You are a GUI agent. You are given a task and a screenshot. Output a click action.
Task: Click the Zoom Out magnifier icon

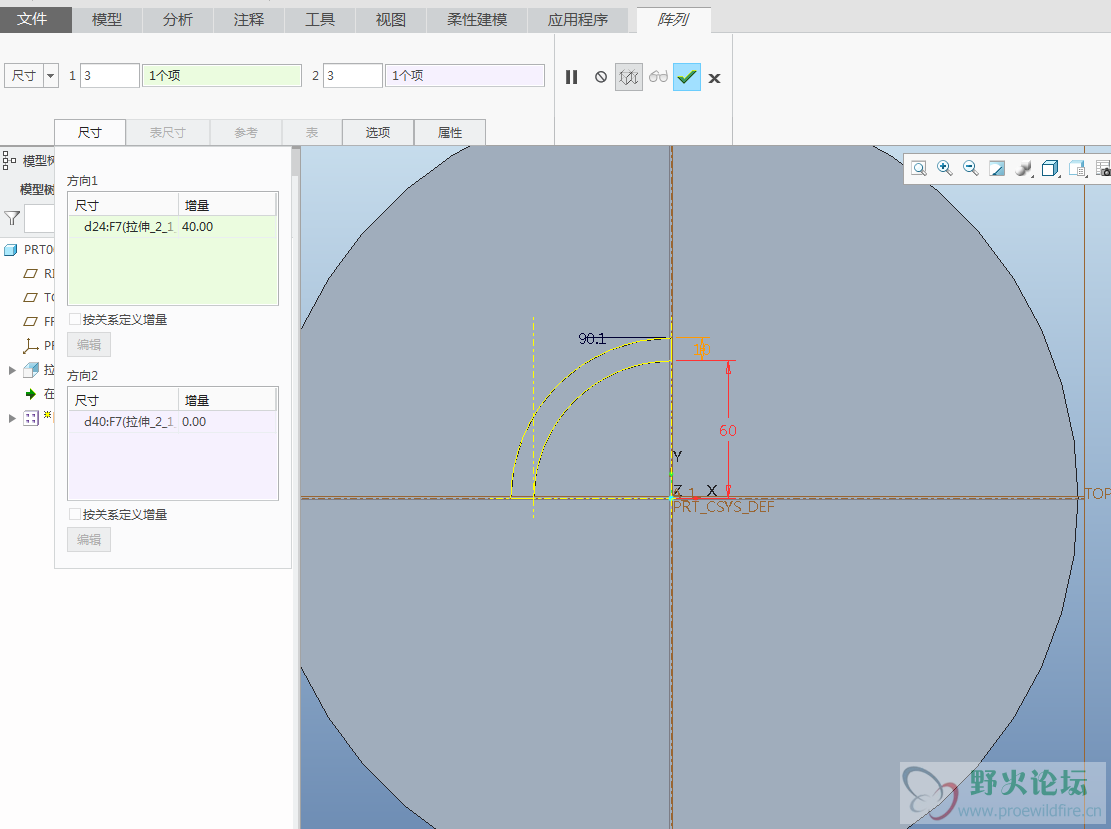[971, 168]
